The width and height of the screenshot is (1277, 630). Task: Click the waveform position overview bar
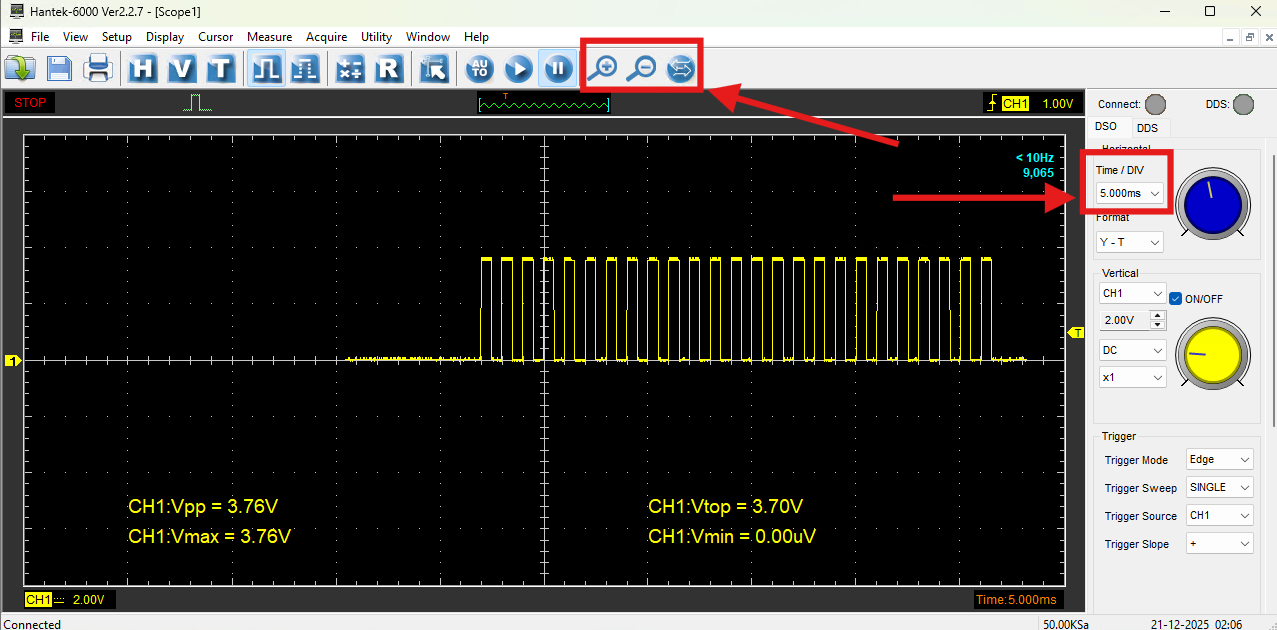(x=544, y=103)
